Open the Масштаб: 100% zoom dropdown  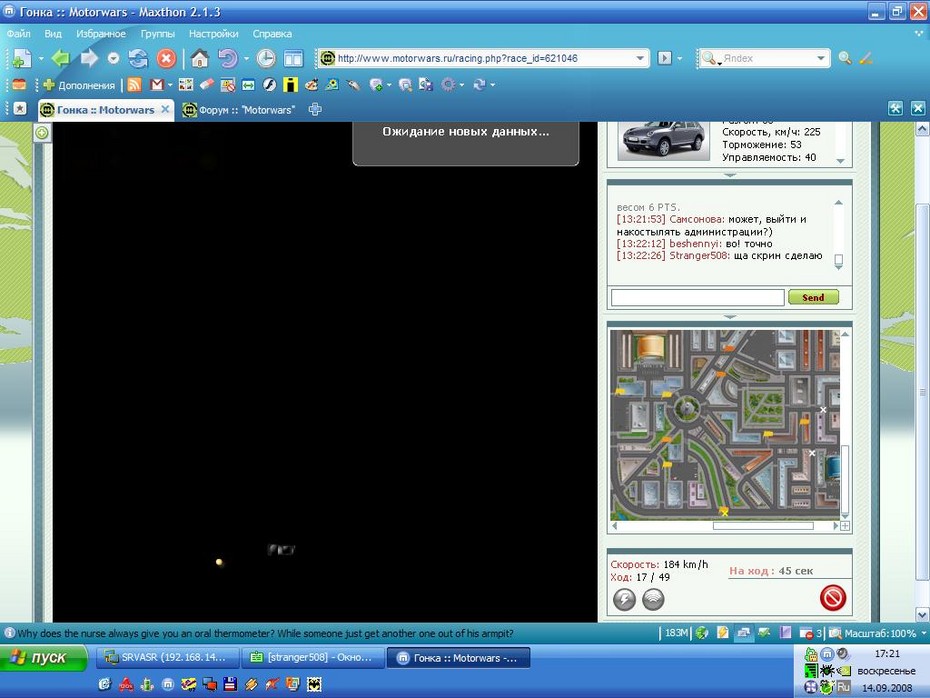923,633
